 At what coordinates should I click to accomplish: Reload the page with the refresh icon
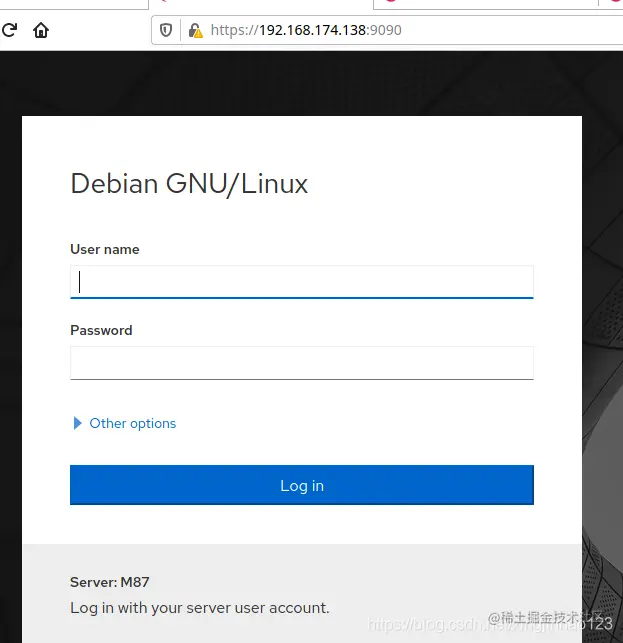[x=9, y=30]
